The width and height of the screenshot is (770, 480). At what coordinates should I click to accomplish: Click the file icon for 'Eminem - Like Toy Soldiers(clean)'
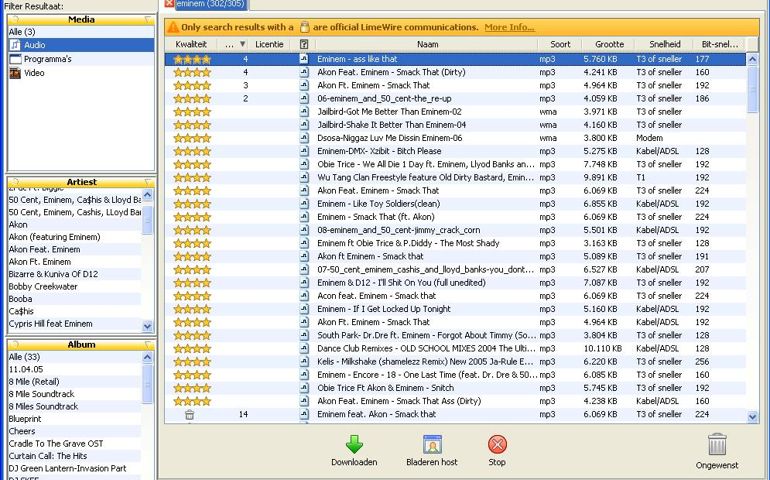click(304, 204)
